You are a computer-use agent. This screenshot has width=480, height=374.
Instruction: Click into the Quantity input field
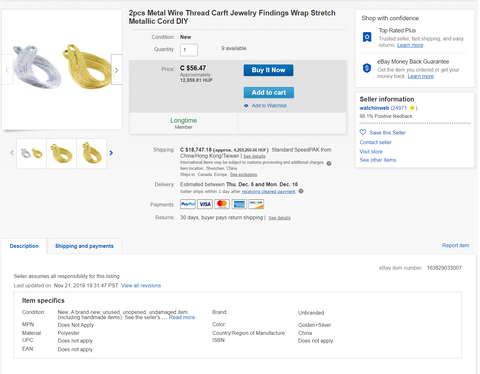189,50
